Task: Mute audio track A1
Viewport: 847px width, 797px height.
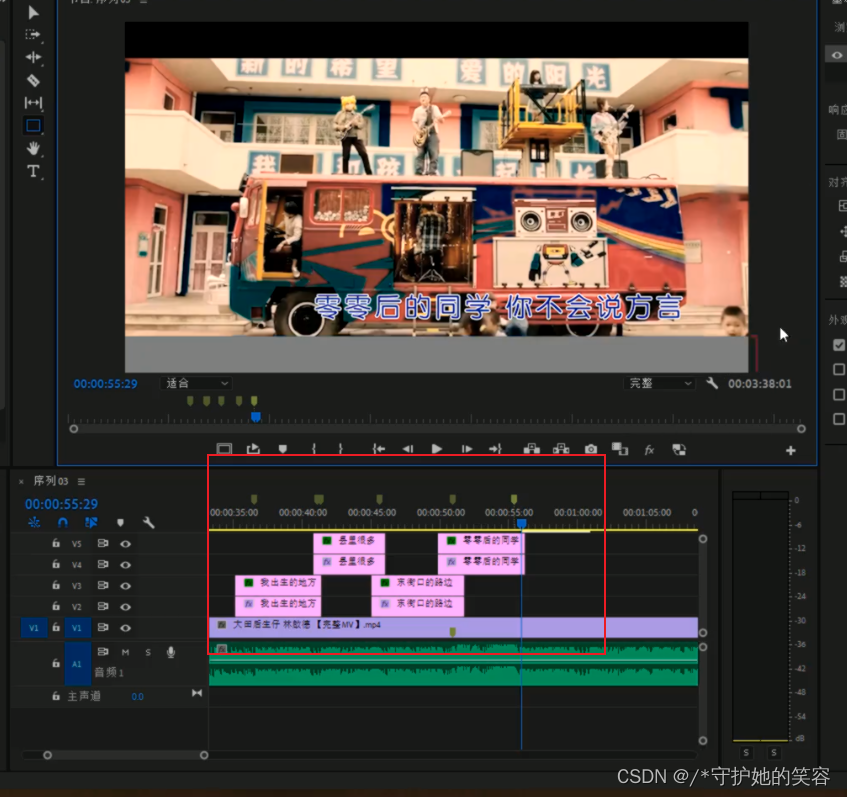Action: (x=125, y=652)
